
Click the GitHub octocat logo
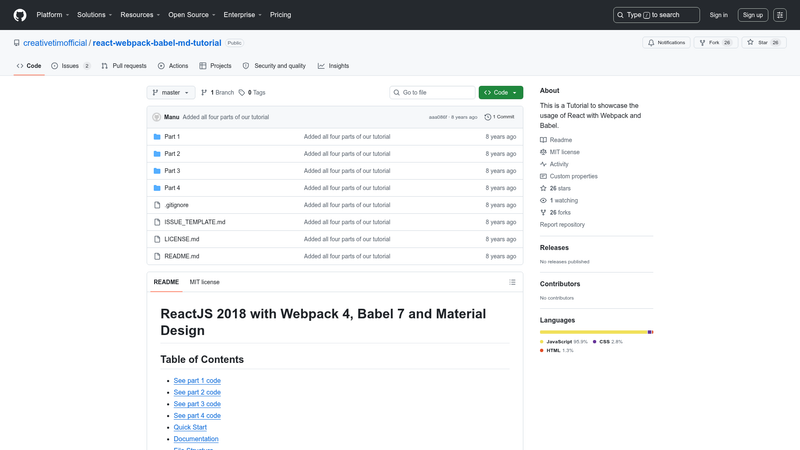20,15
